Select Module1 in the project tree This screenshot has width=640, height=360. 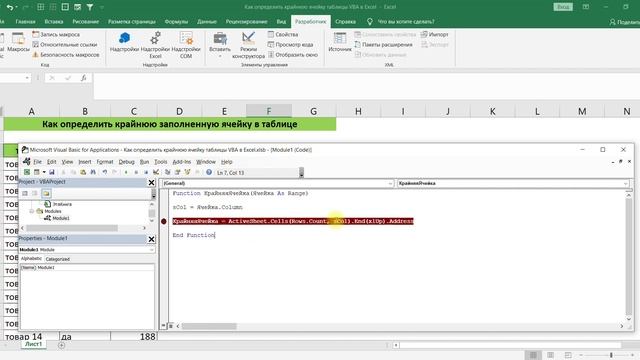pos(61,218)
